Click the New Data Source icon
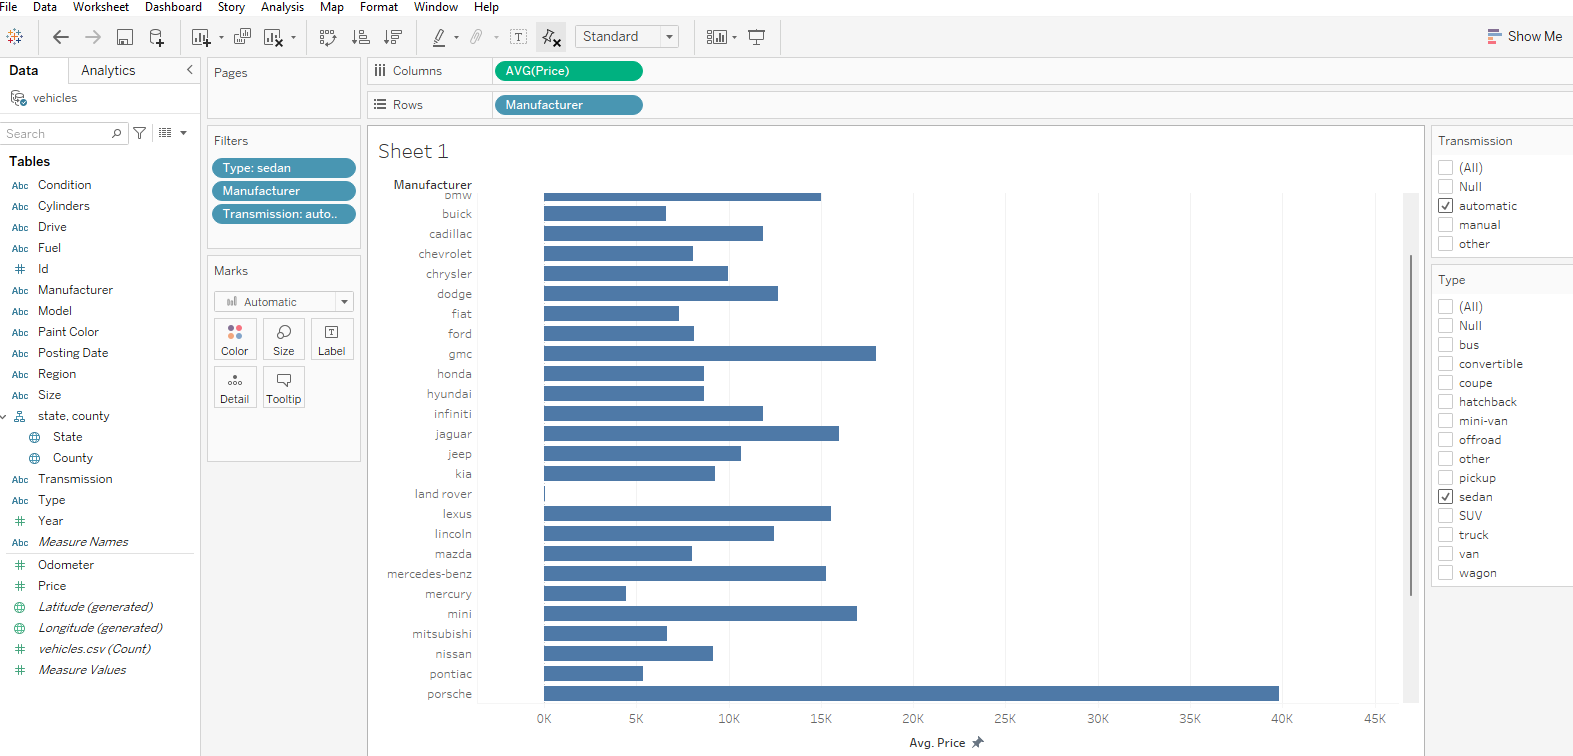 157,37
